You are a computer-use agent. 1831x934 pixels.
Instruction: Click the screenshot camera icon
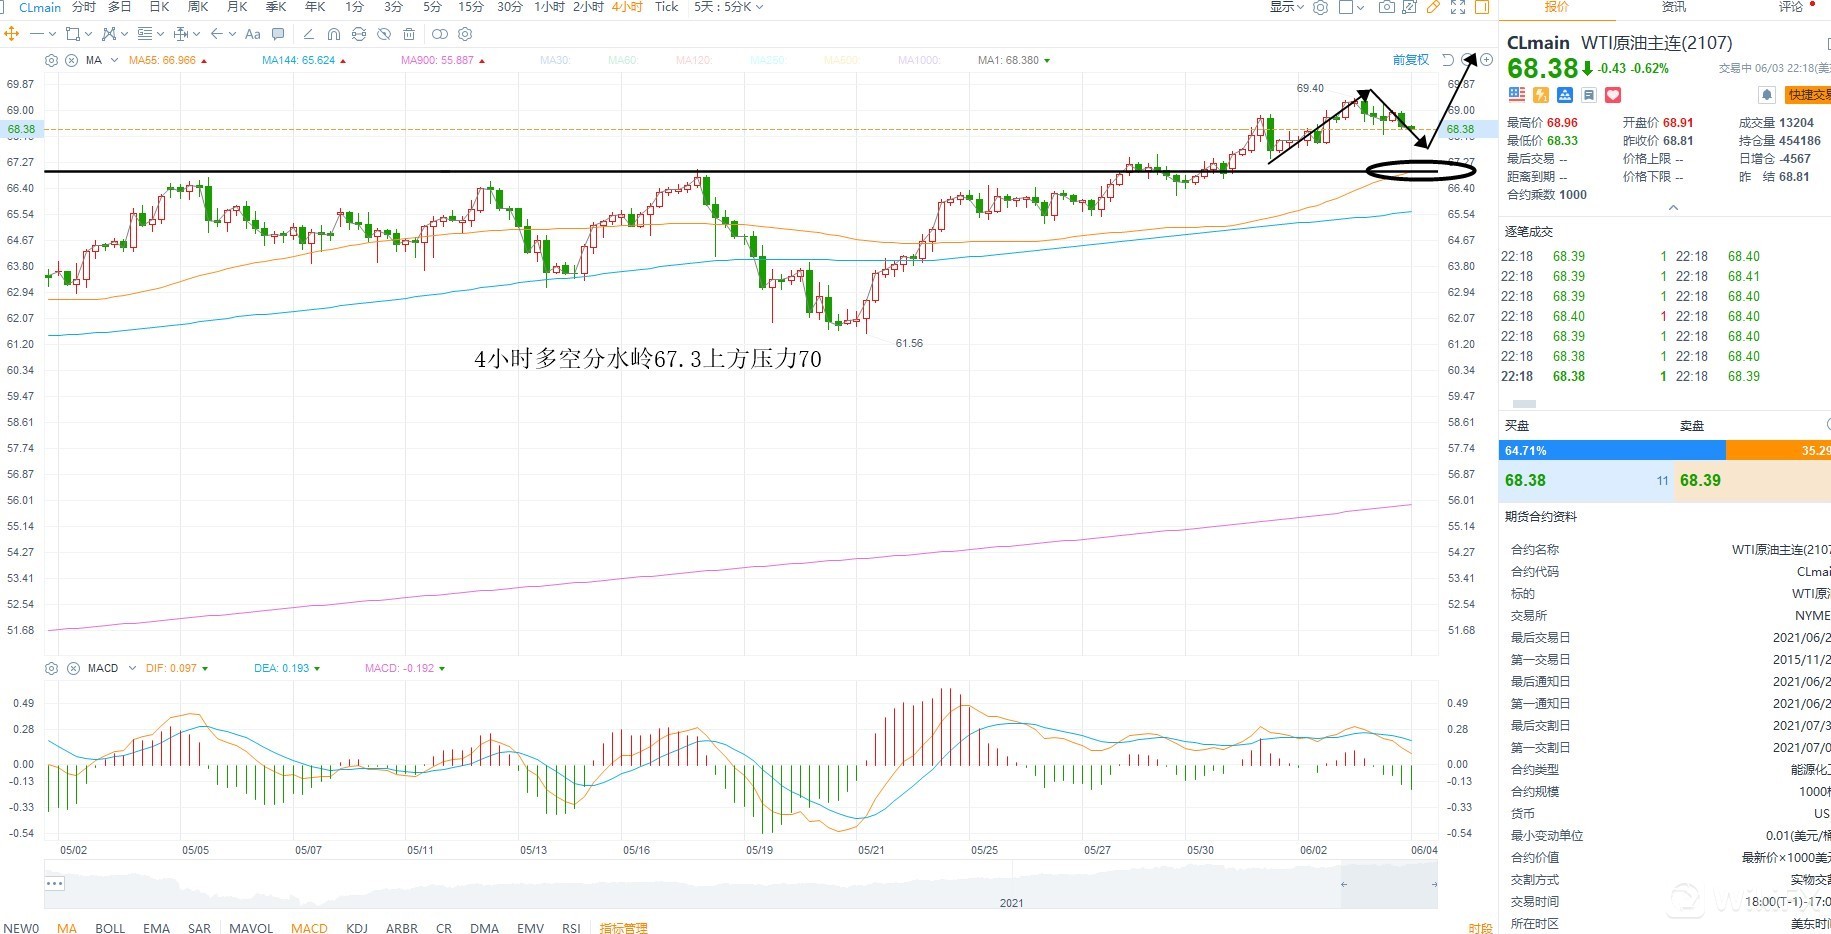coord(1386,8)
